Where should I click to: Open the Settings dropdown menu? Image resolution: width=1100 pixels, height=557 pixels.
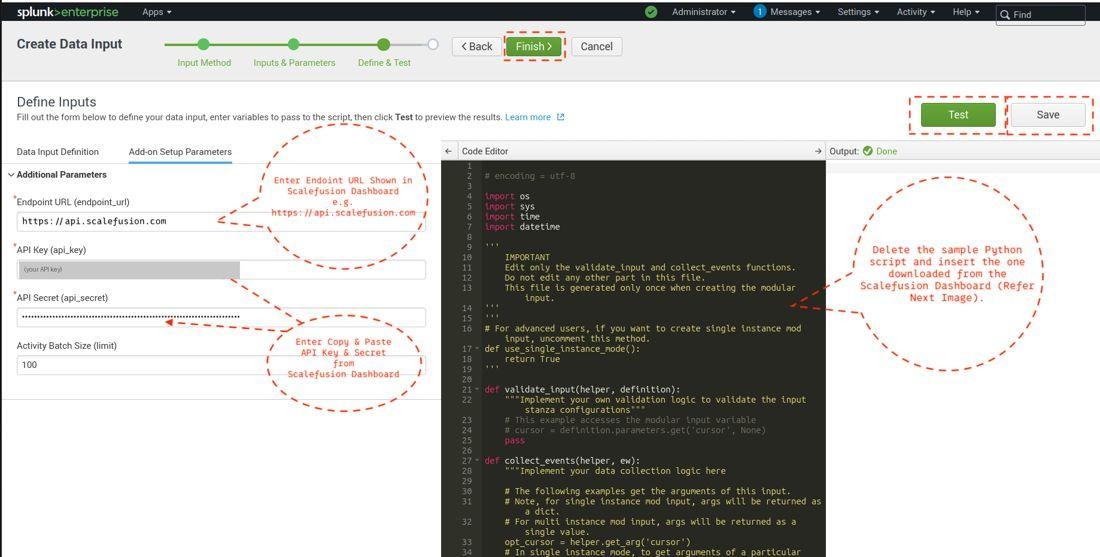pos(858,12)
